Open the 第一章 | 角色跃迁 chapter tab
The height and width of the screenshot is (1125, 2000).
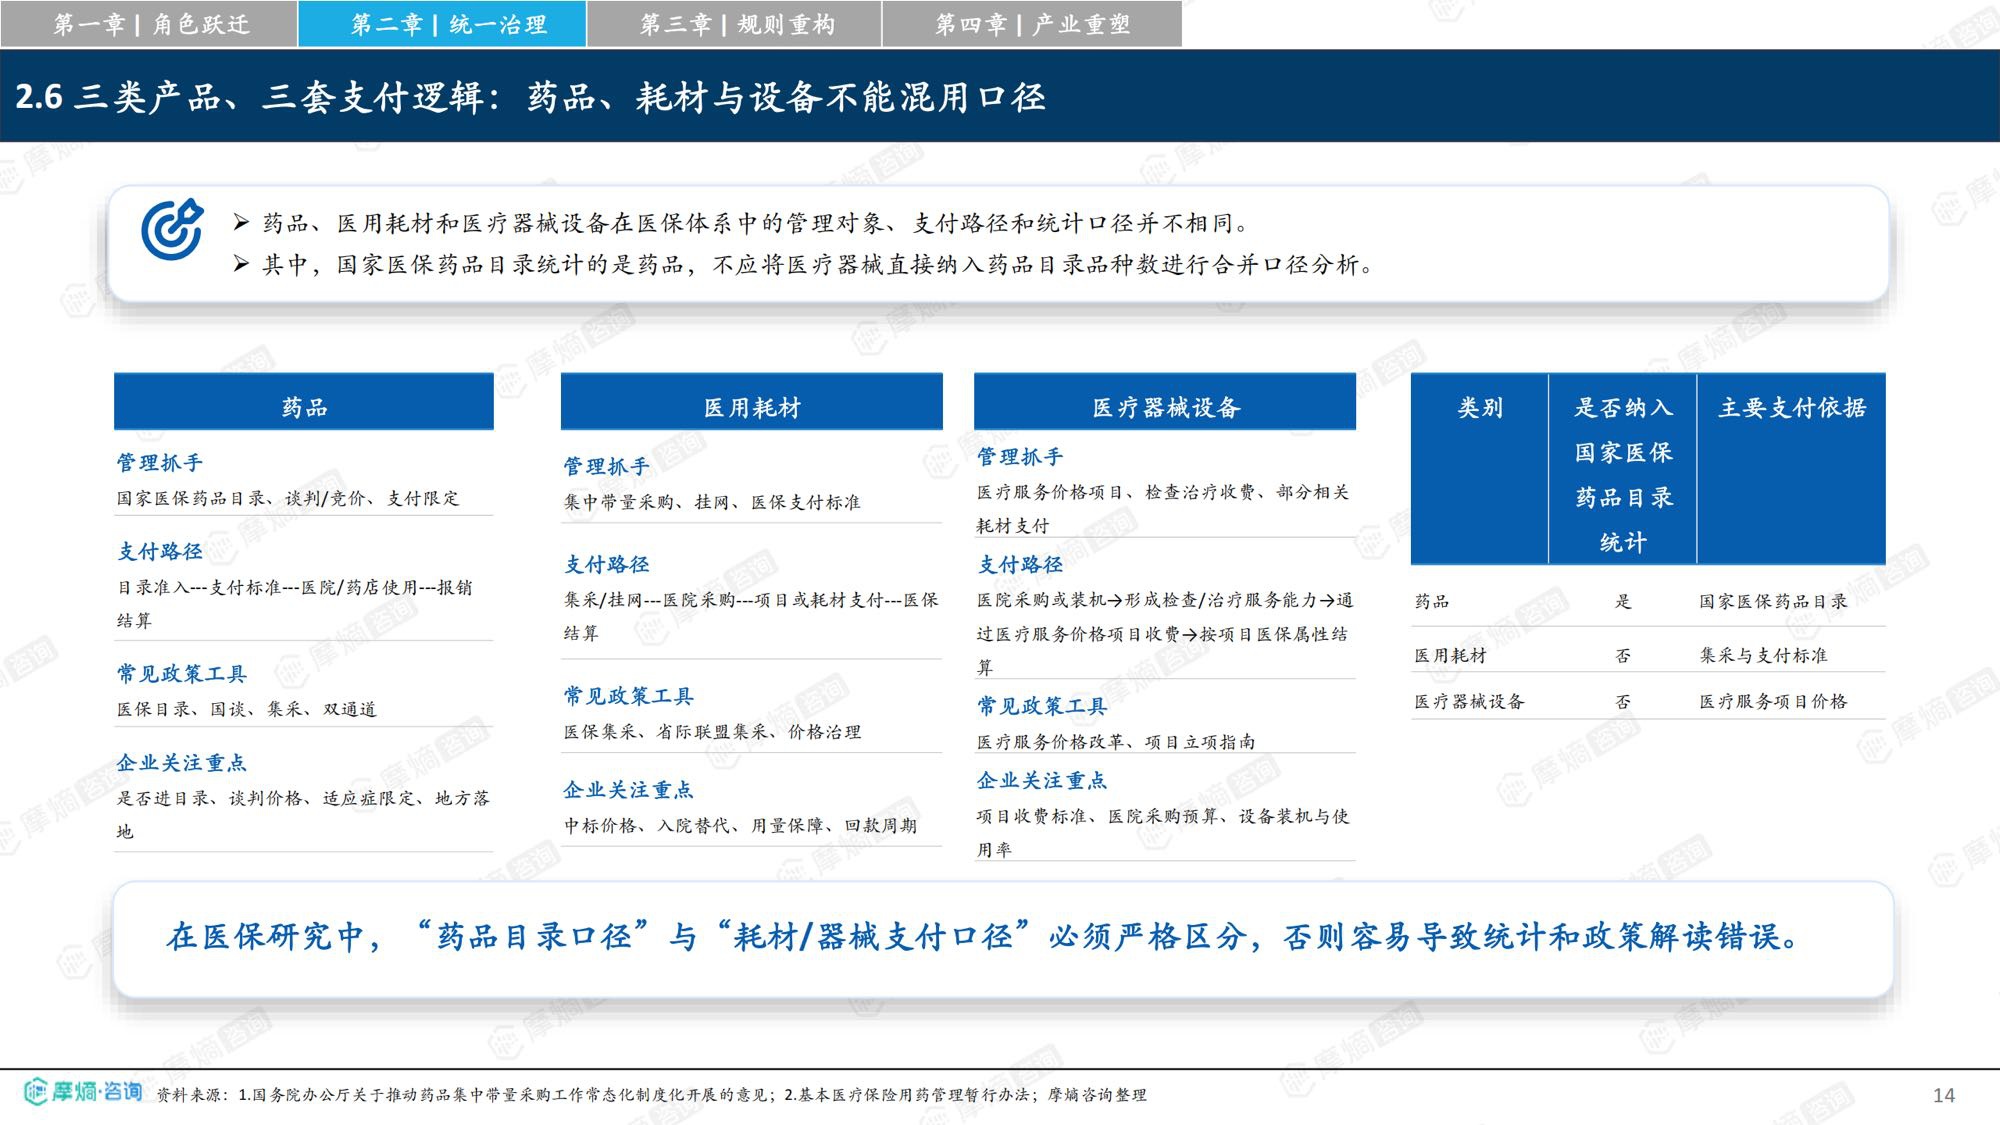pos(149,24)
